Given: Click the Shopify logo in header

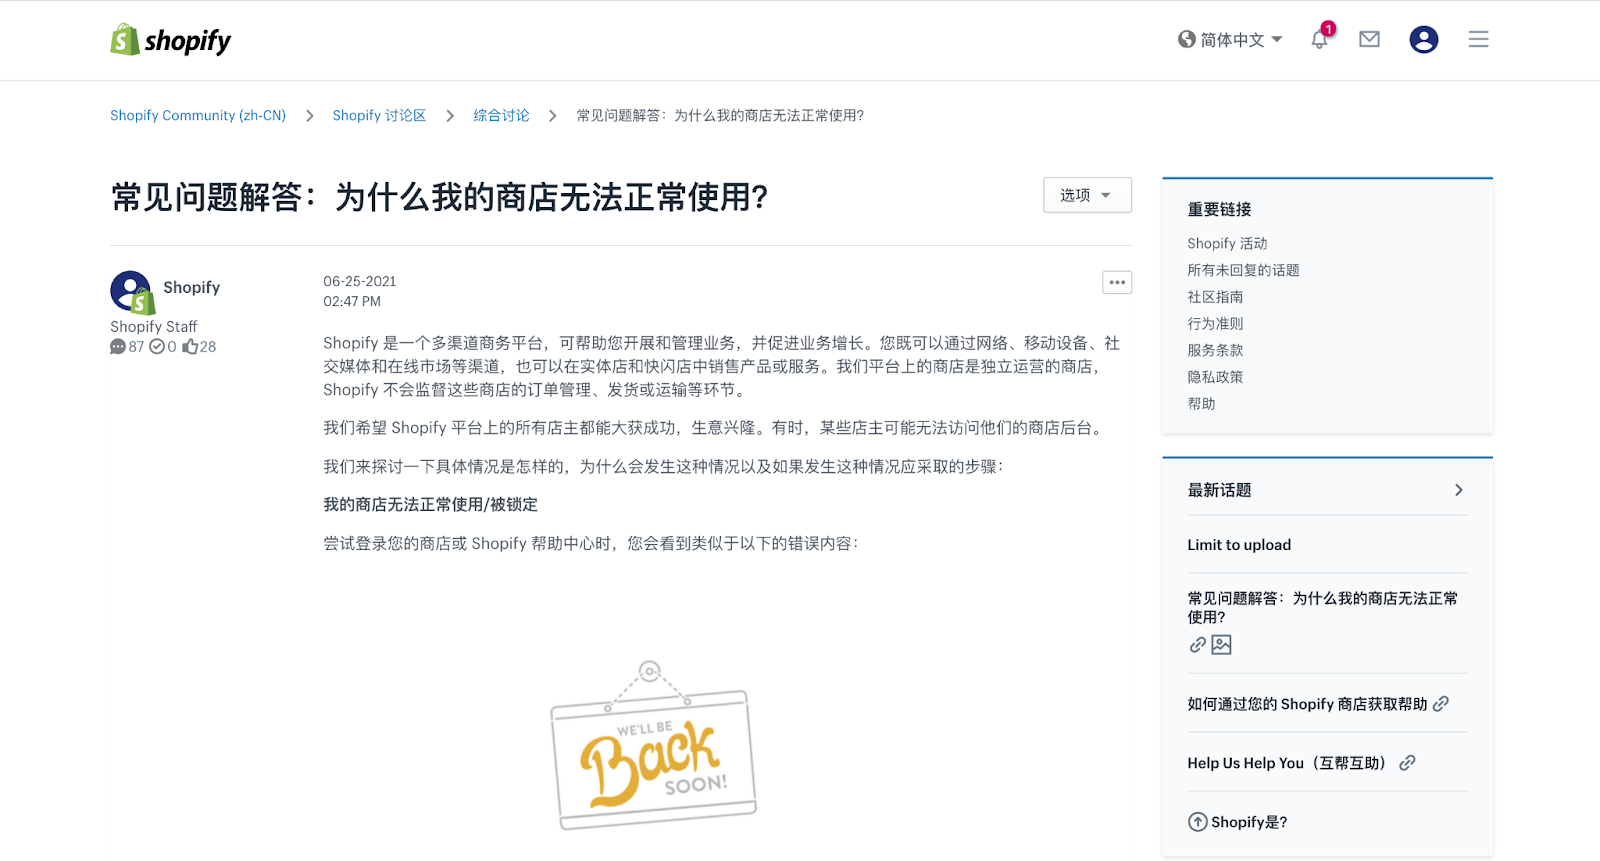Looking at the screenshot, I should [x=170, y=40].
